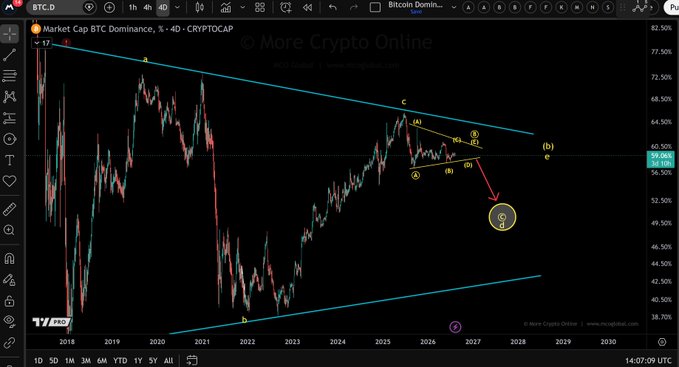The image size is (679, 367).
Task: Open the brush and shapes tool
Action: pos(10,139)
